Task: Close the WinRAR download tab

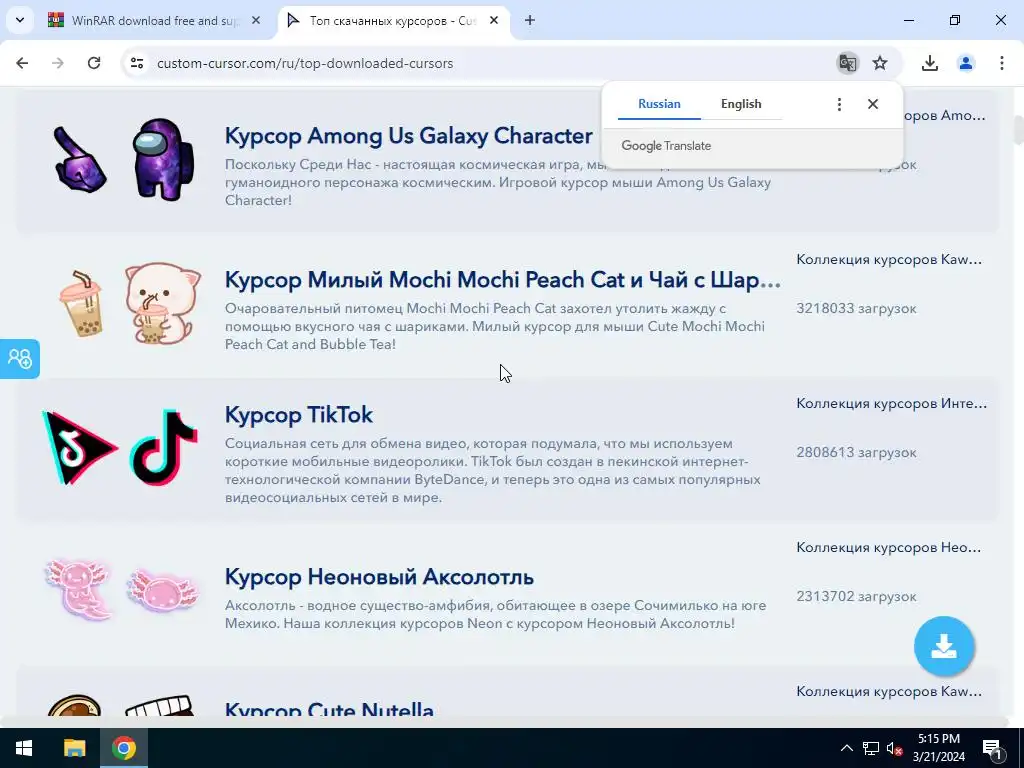Action: 256,20
